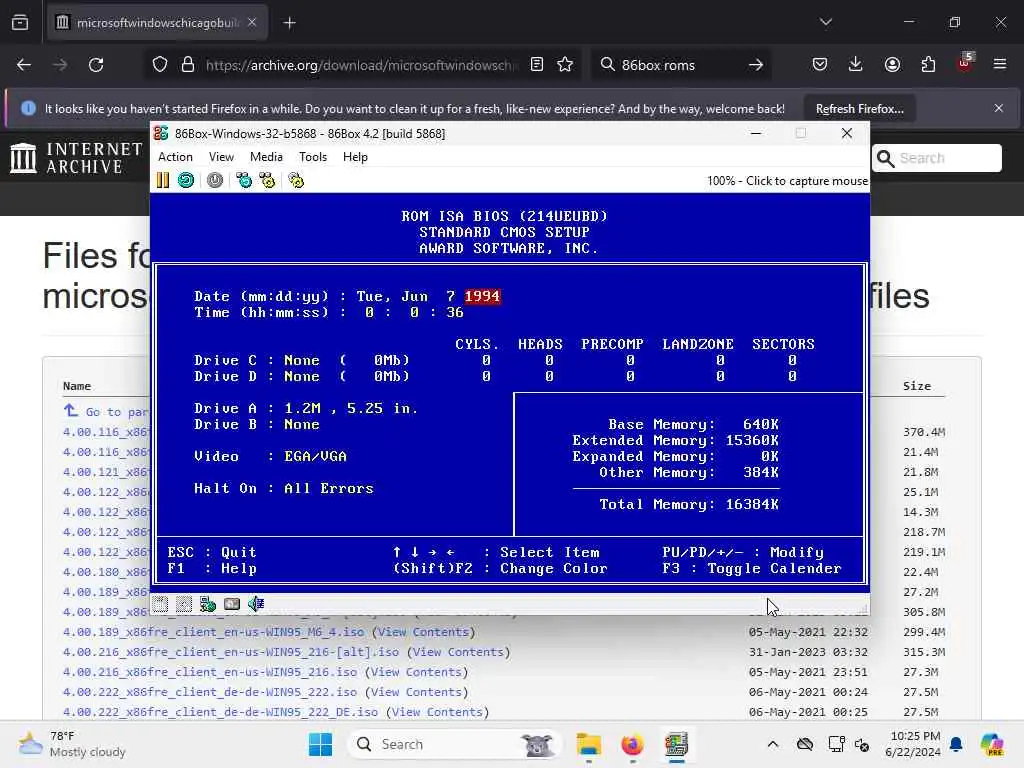Open the Media menu in 86Box
The image size is (1024, 768).
(266, 157)
